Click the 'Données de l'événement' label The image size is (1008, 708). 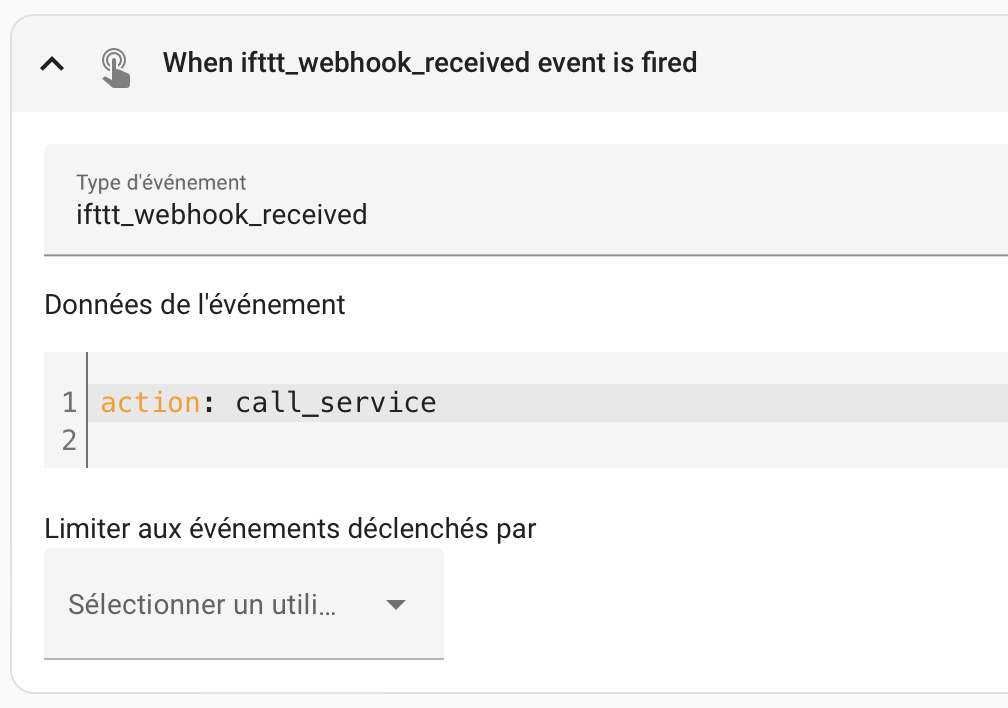(x=195, y=305)
